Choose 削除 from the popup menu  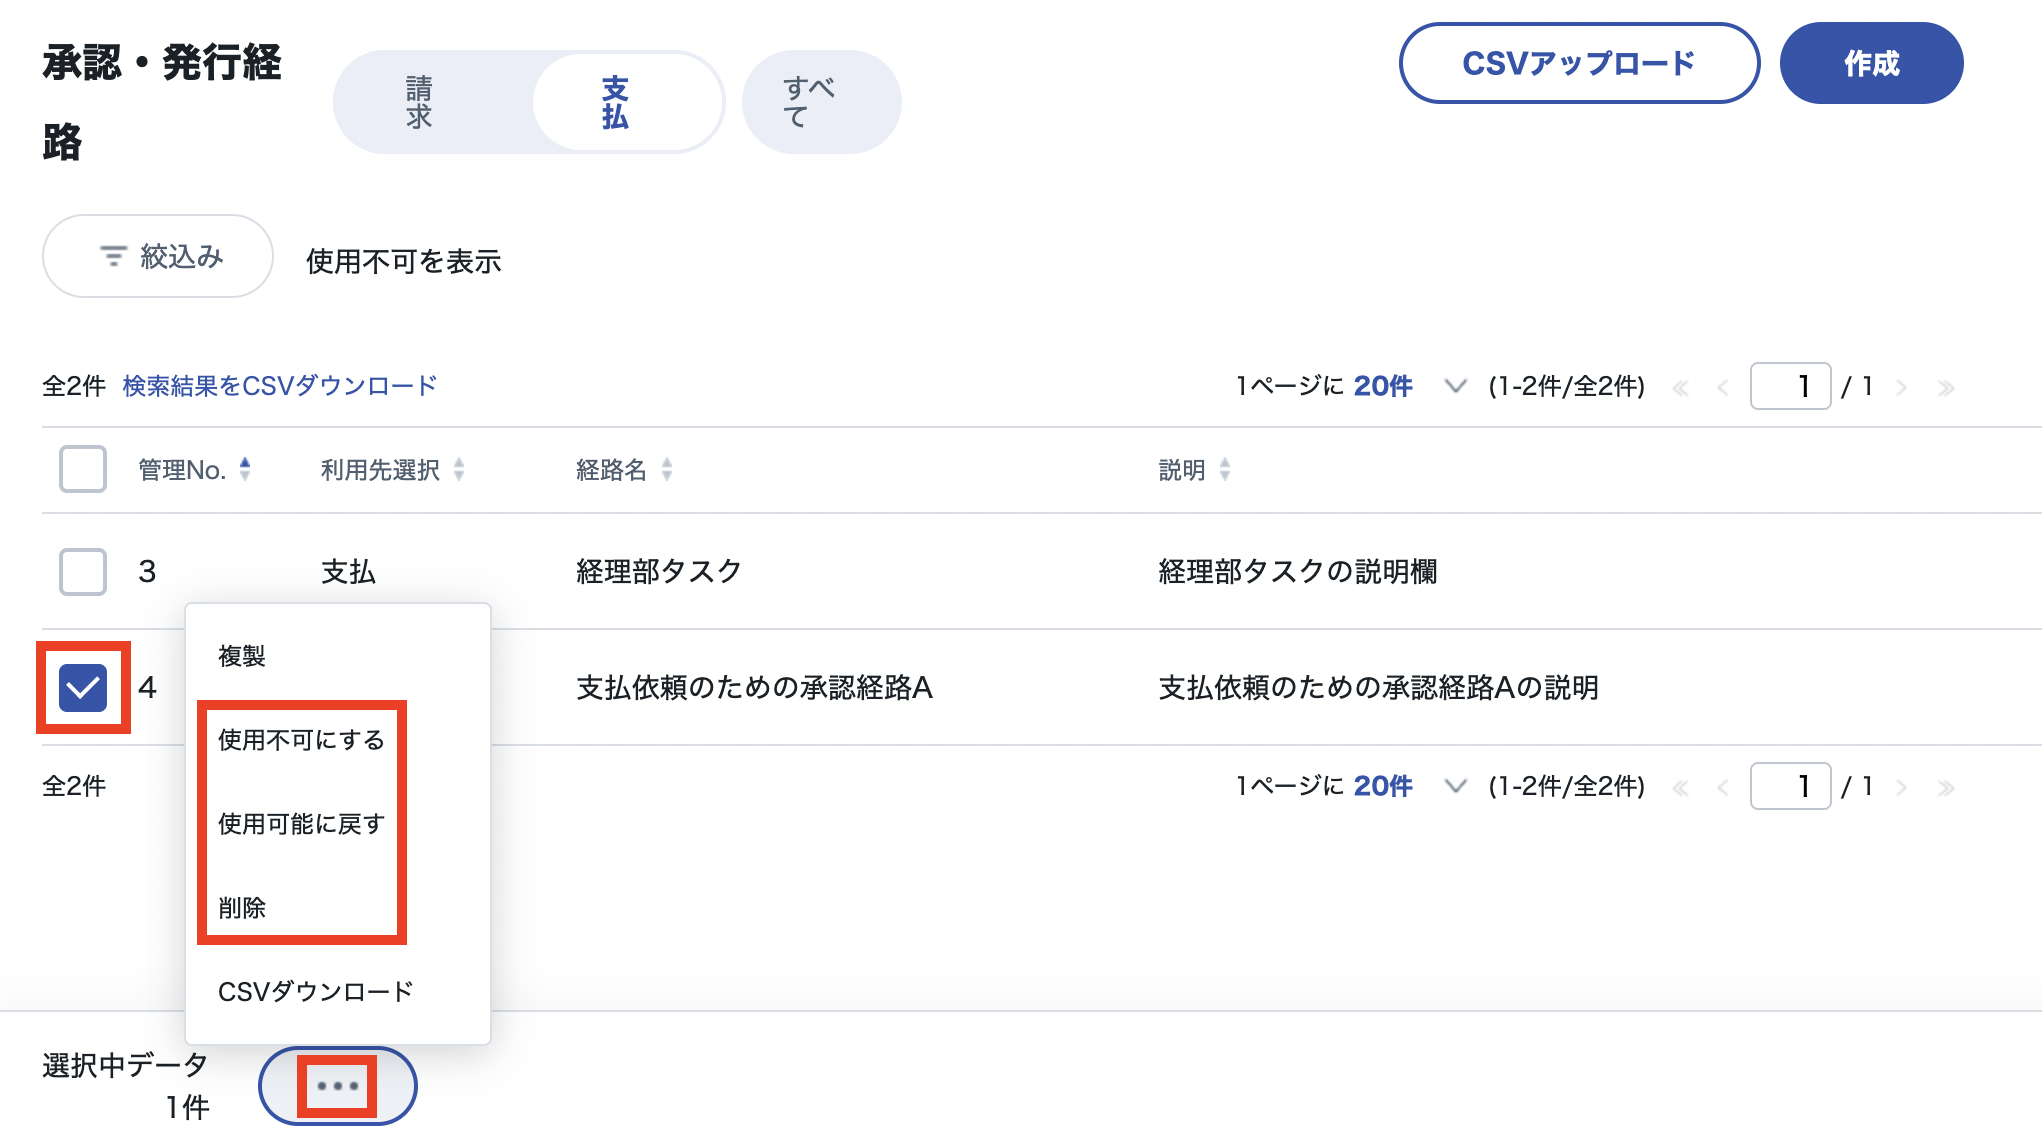click(x=338, y=908)
